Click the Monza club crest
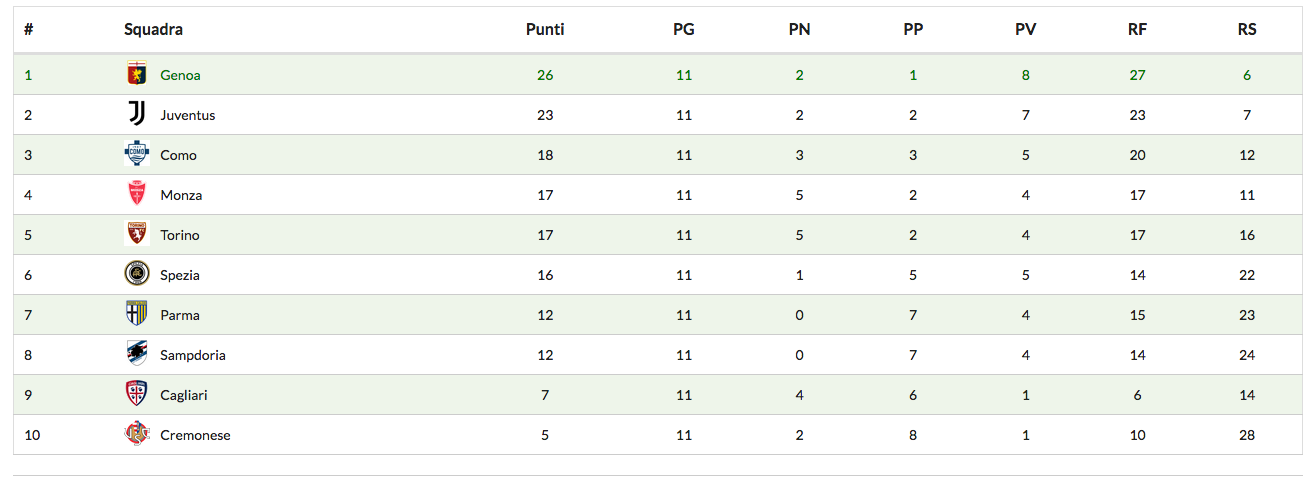This screenshot has width=1309, height=486. click(x=136, y=194)
